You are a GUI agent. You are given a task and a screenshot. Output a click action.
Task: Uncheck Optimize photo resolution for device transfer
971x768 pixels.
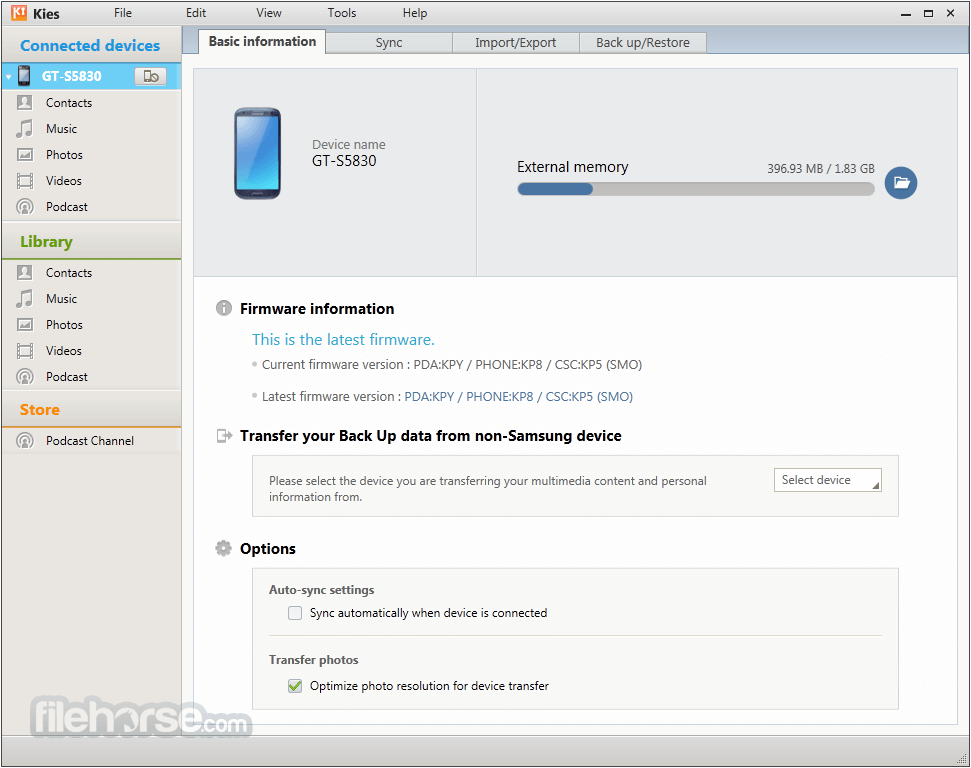295,686
